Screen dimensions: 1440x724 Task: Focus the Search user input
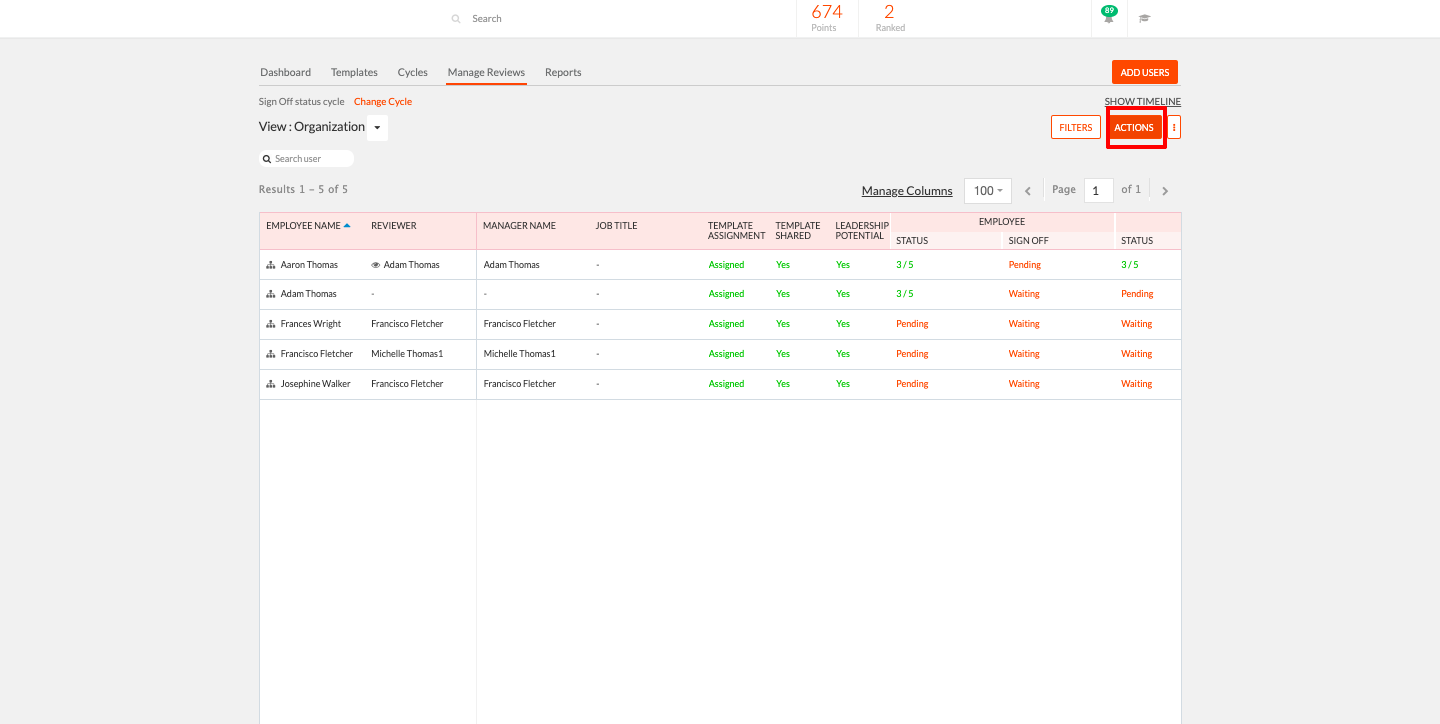(306, 159)
